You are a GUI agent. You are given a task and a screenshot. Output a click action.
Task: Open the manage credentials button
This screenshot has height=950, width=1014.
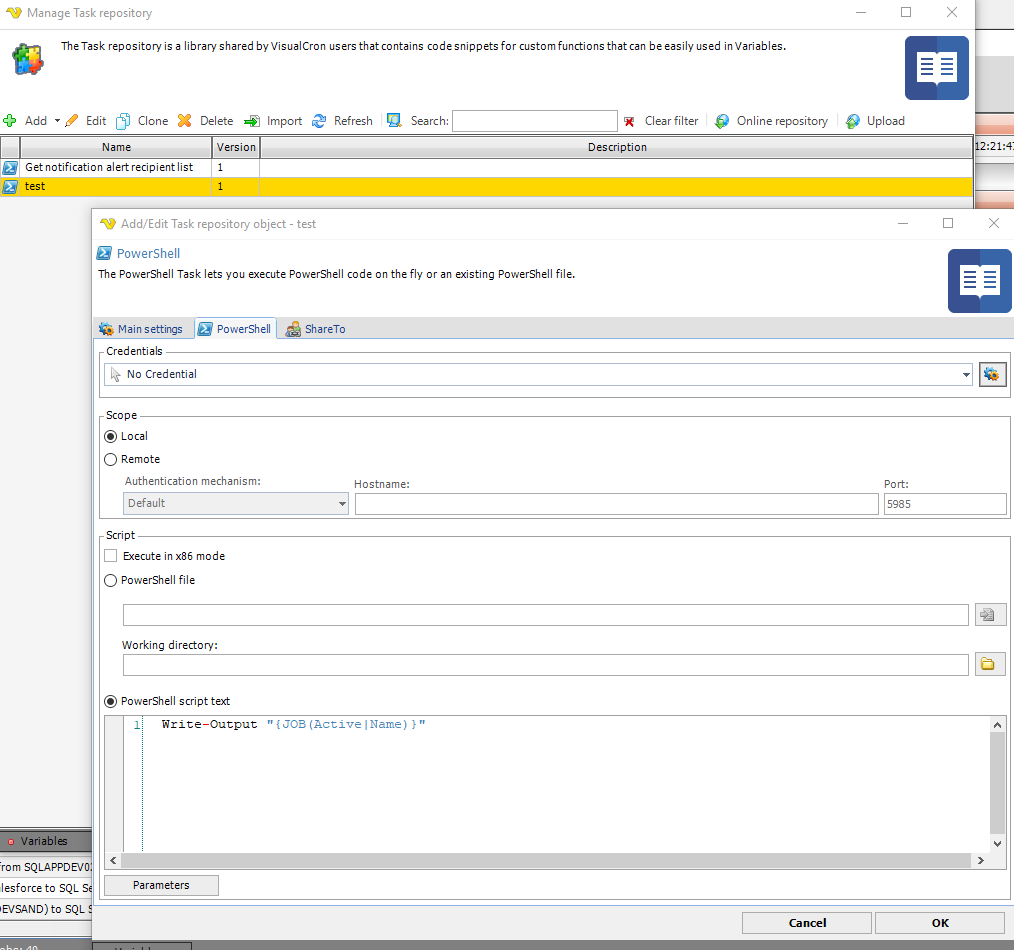(x=992, y=374)
